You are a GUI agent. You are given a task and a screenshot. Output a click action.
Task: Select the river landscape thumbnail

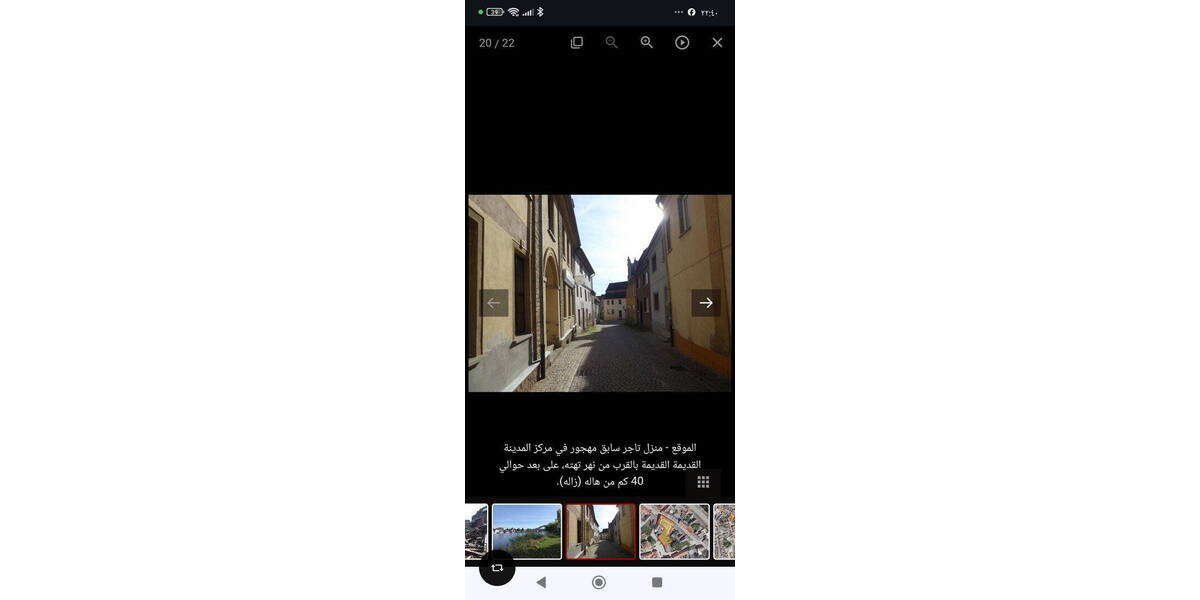click(527, 531)
